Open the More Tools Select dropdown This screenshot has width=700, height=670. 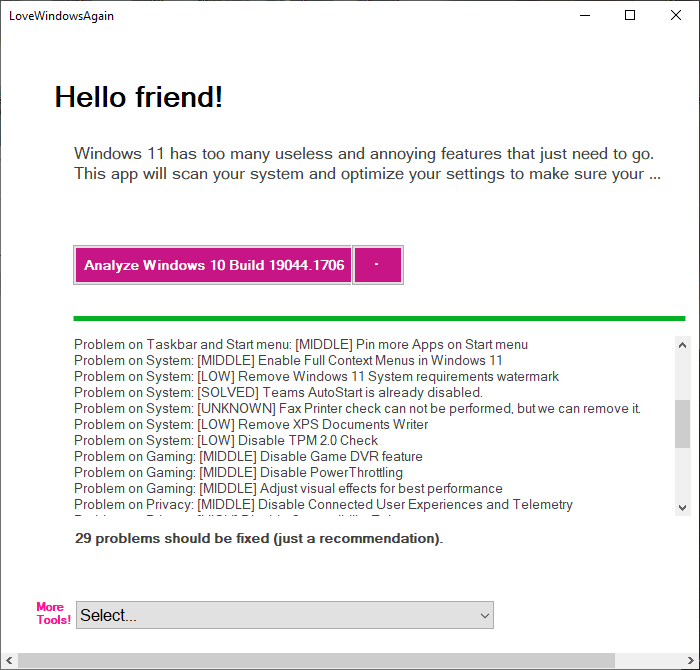285,615
